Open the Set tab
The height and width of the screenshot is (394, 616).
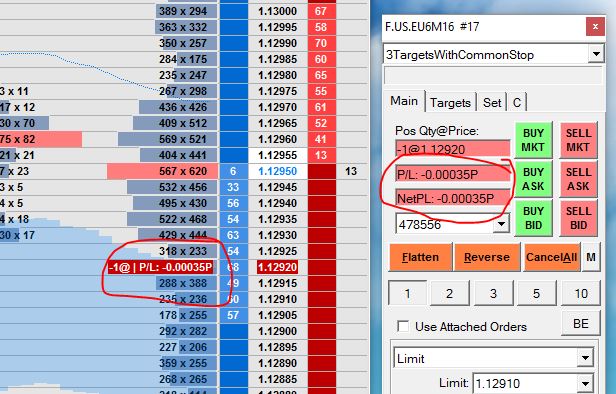point(492,103)
